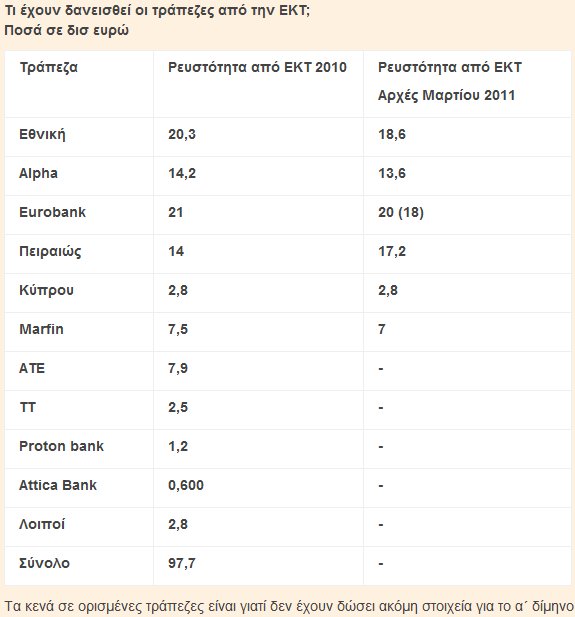Viewport: 575px width, 617px height.
Task: Select the 0,600 Attica Bank value
Action: coord(186,486)
